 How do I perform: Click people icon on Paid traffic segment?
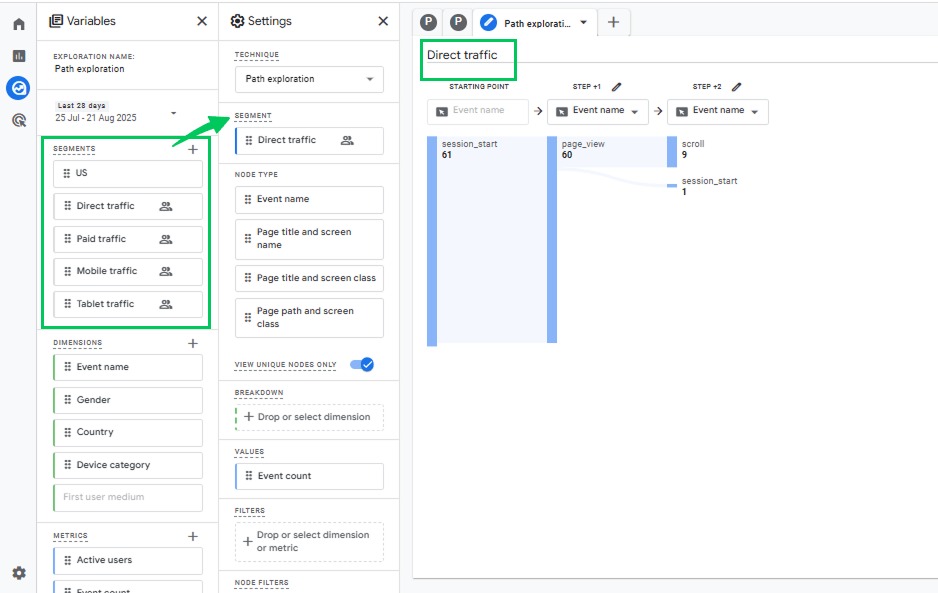click(x=166, y=239)
